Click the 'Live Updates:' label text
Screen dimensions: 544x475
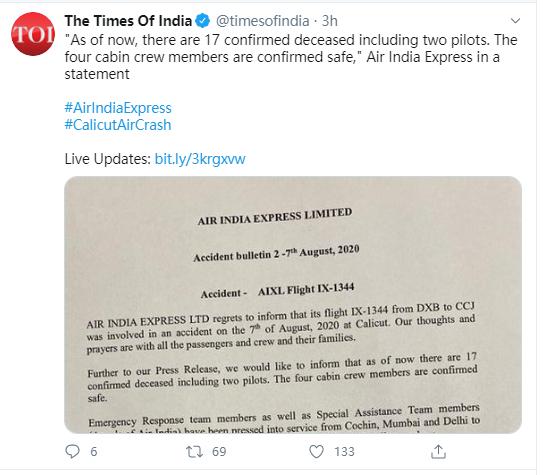click(x=108, y=159)
